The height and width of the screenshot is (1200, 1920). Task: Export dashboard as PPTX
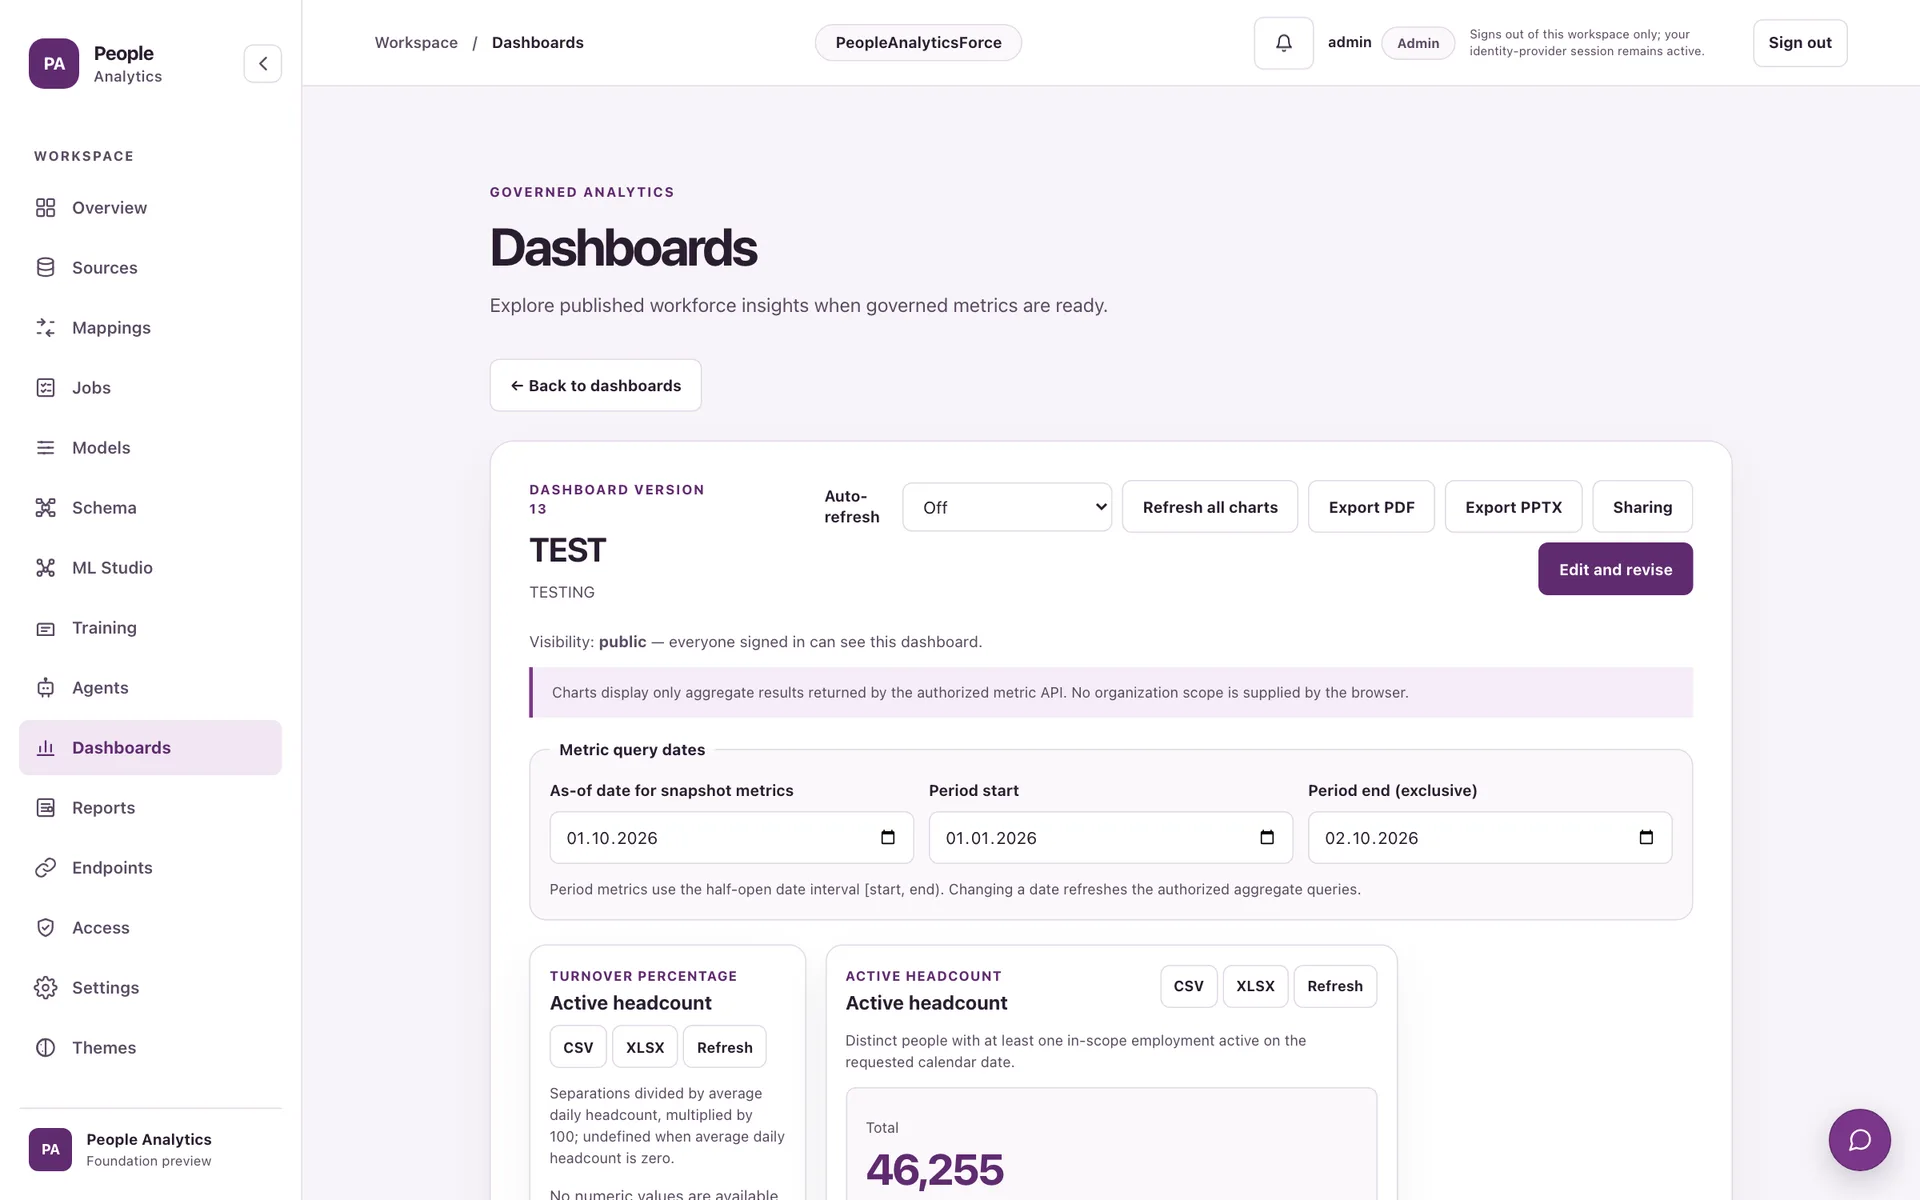[1513, 507]
